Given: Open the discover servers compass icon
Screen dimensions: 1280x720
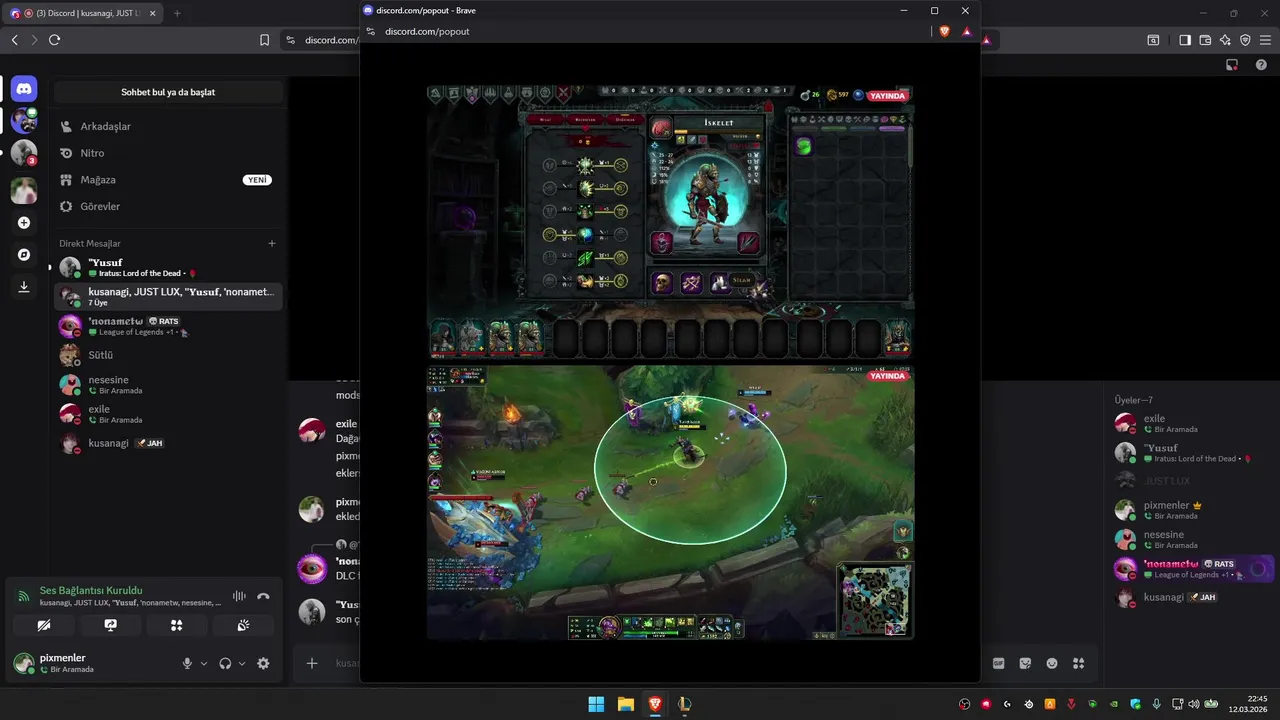Looking at the screenshot, I should pyautogui.click(x=24, y=254).
